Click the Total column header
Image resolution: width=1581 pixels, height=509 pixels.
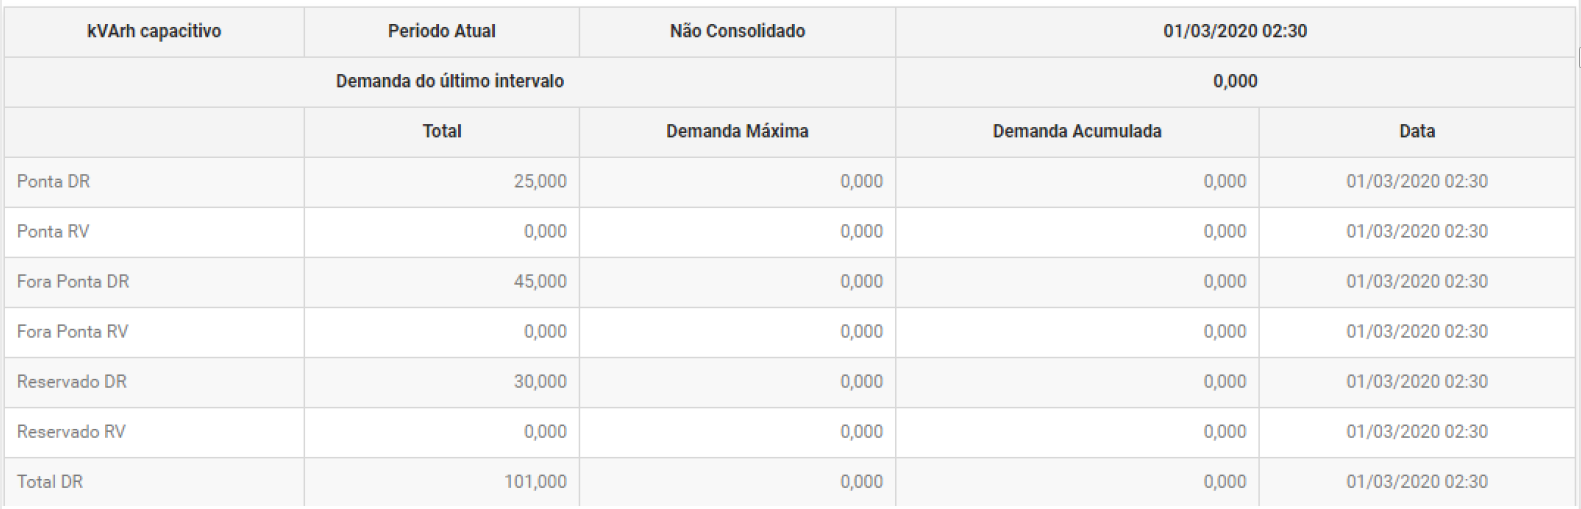click(441, 131)
